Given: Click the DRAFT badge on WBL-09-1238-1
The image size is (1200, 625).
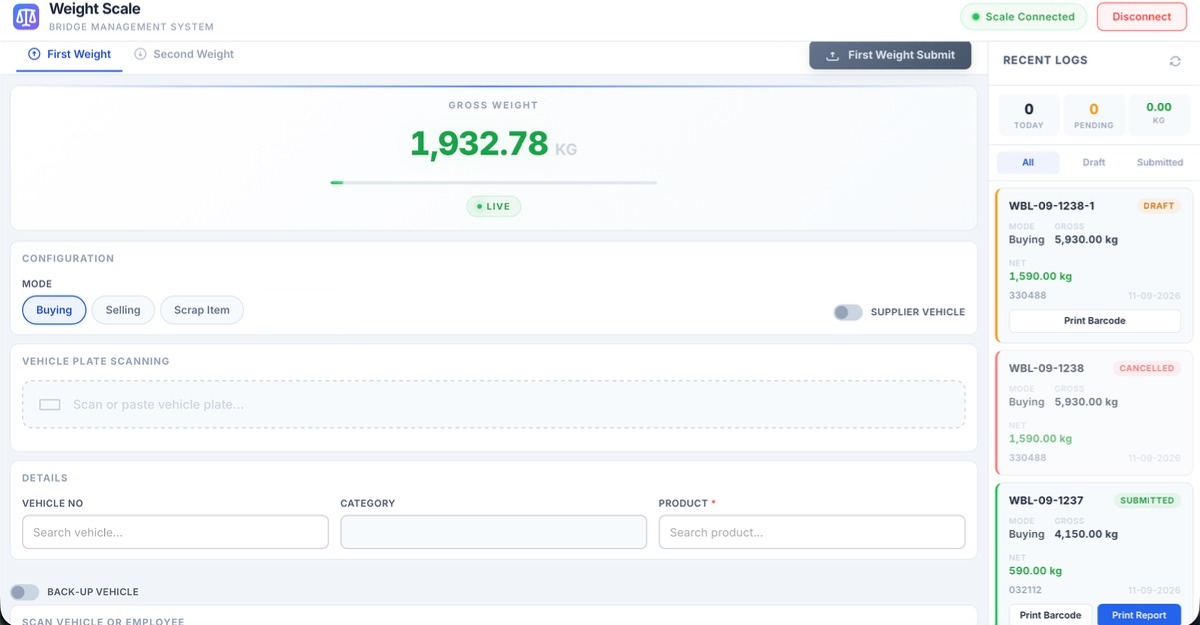Looking at the screenshot, I should [1159, 206].
